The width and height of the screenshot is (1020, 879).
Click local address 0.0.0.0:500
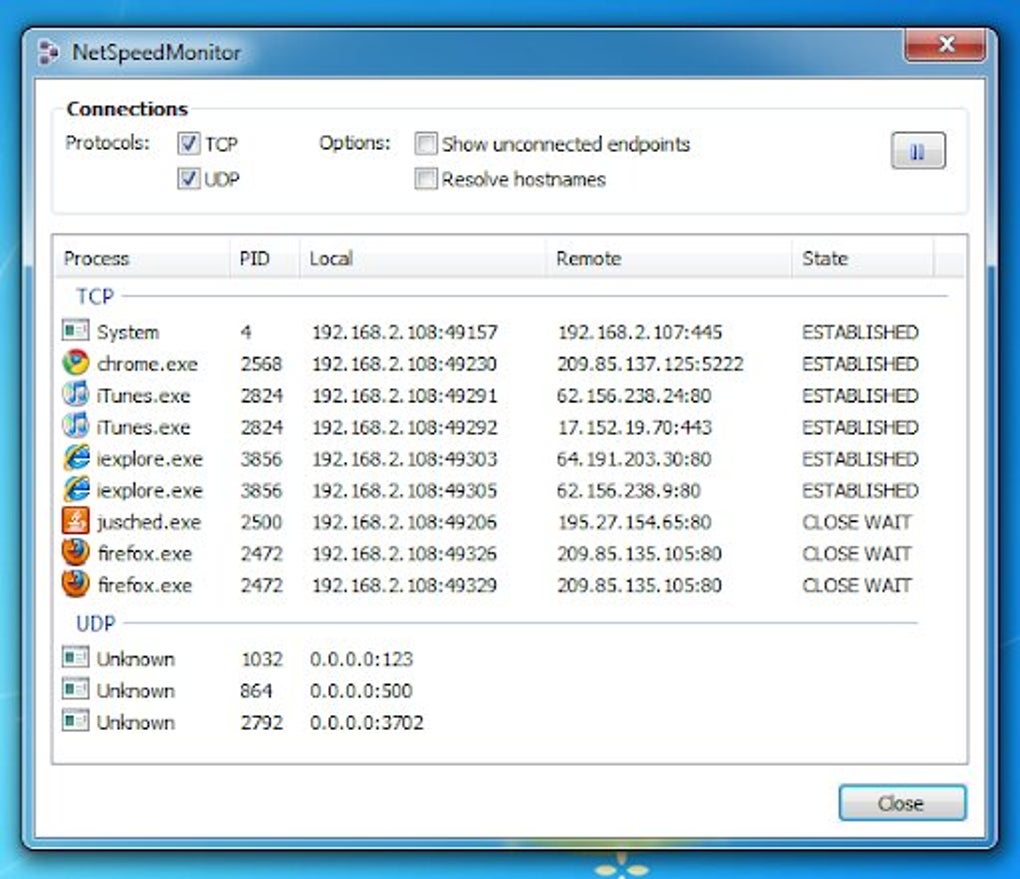[x=362, y=690]
